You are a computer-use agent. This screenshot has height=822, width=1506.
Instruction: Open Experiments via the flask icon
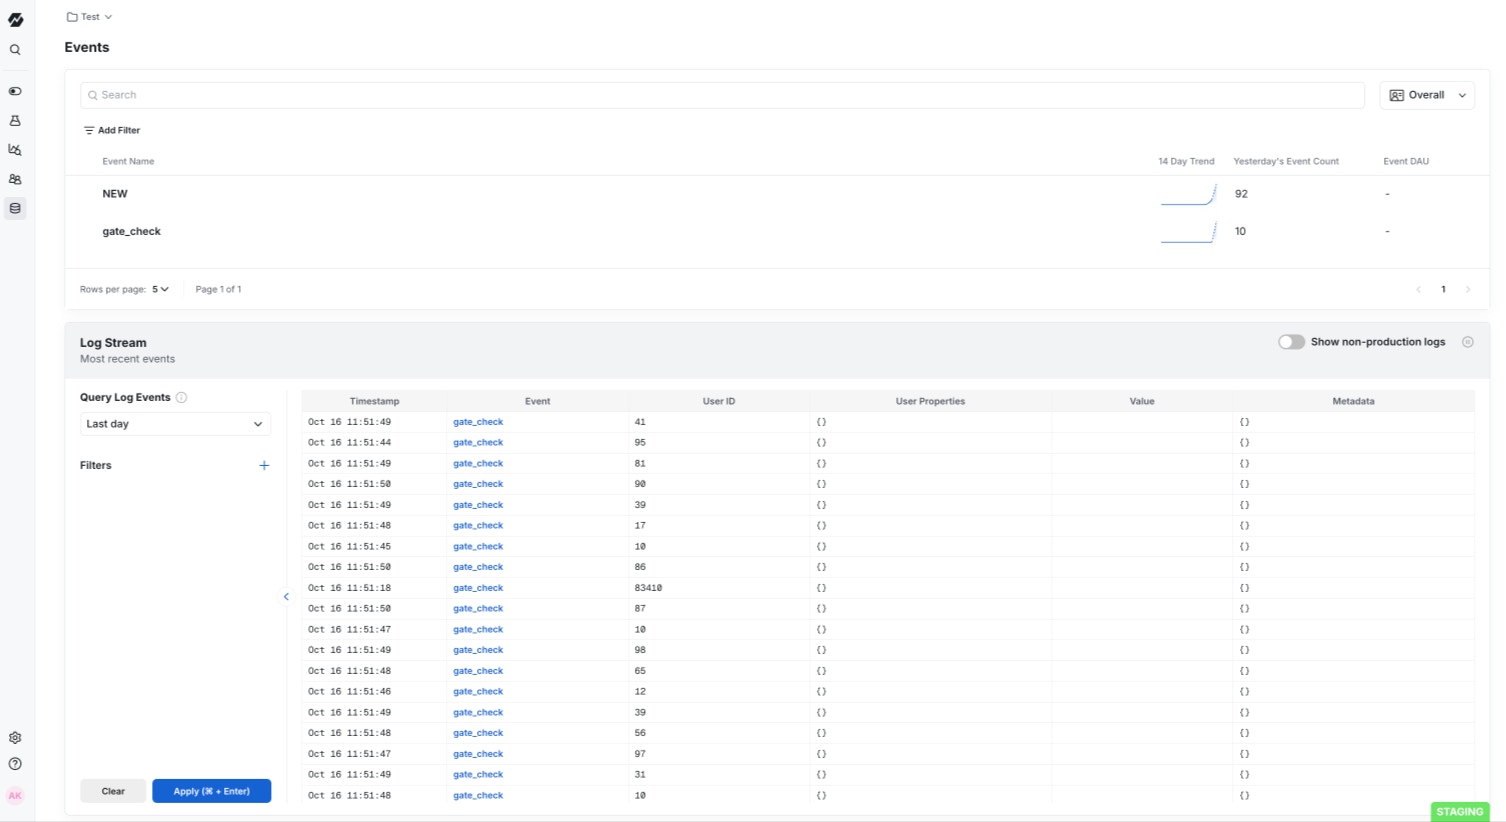[x=15, y=120]
